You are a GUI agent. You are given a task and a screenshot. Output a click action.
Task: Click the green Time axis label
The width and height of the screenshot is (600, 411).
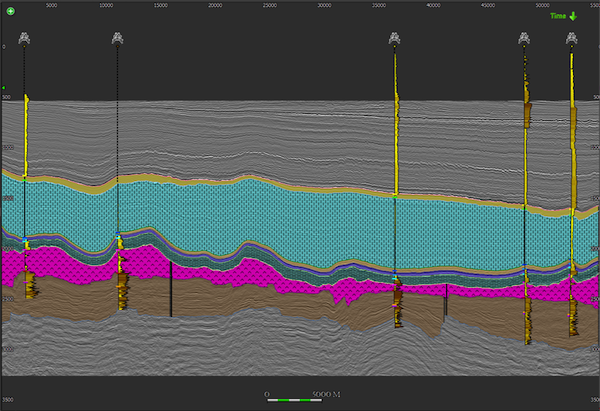[558, 16]
